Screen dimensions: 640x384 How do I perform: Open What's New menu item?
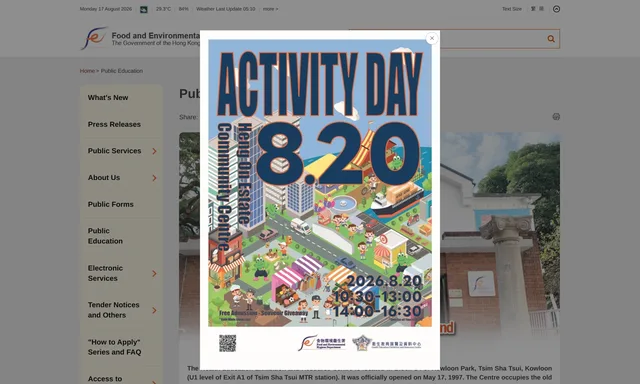pyautogui.click(x=108, y=98)
